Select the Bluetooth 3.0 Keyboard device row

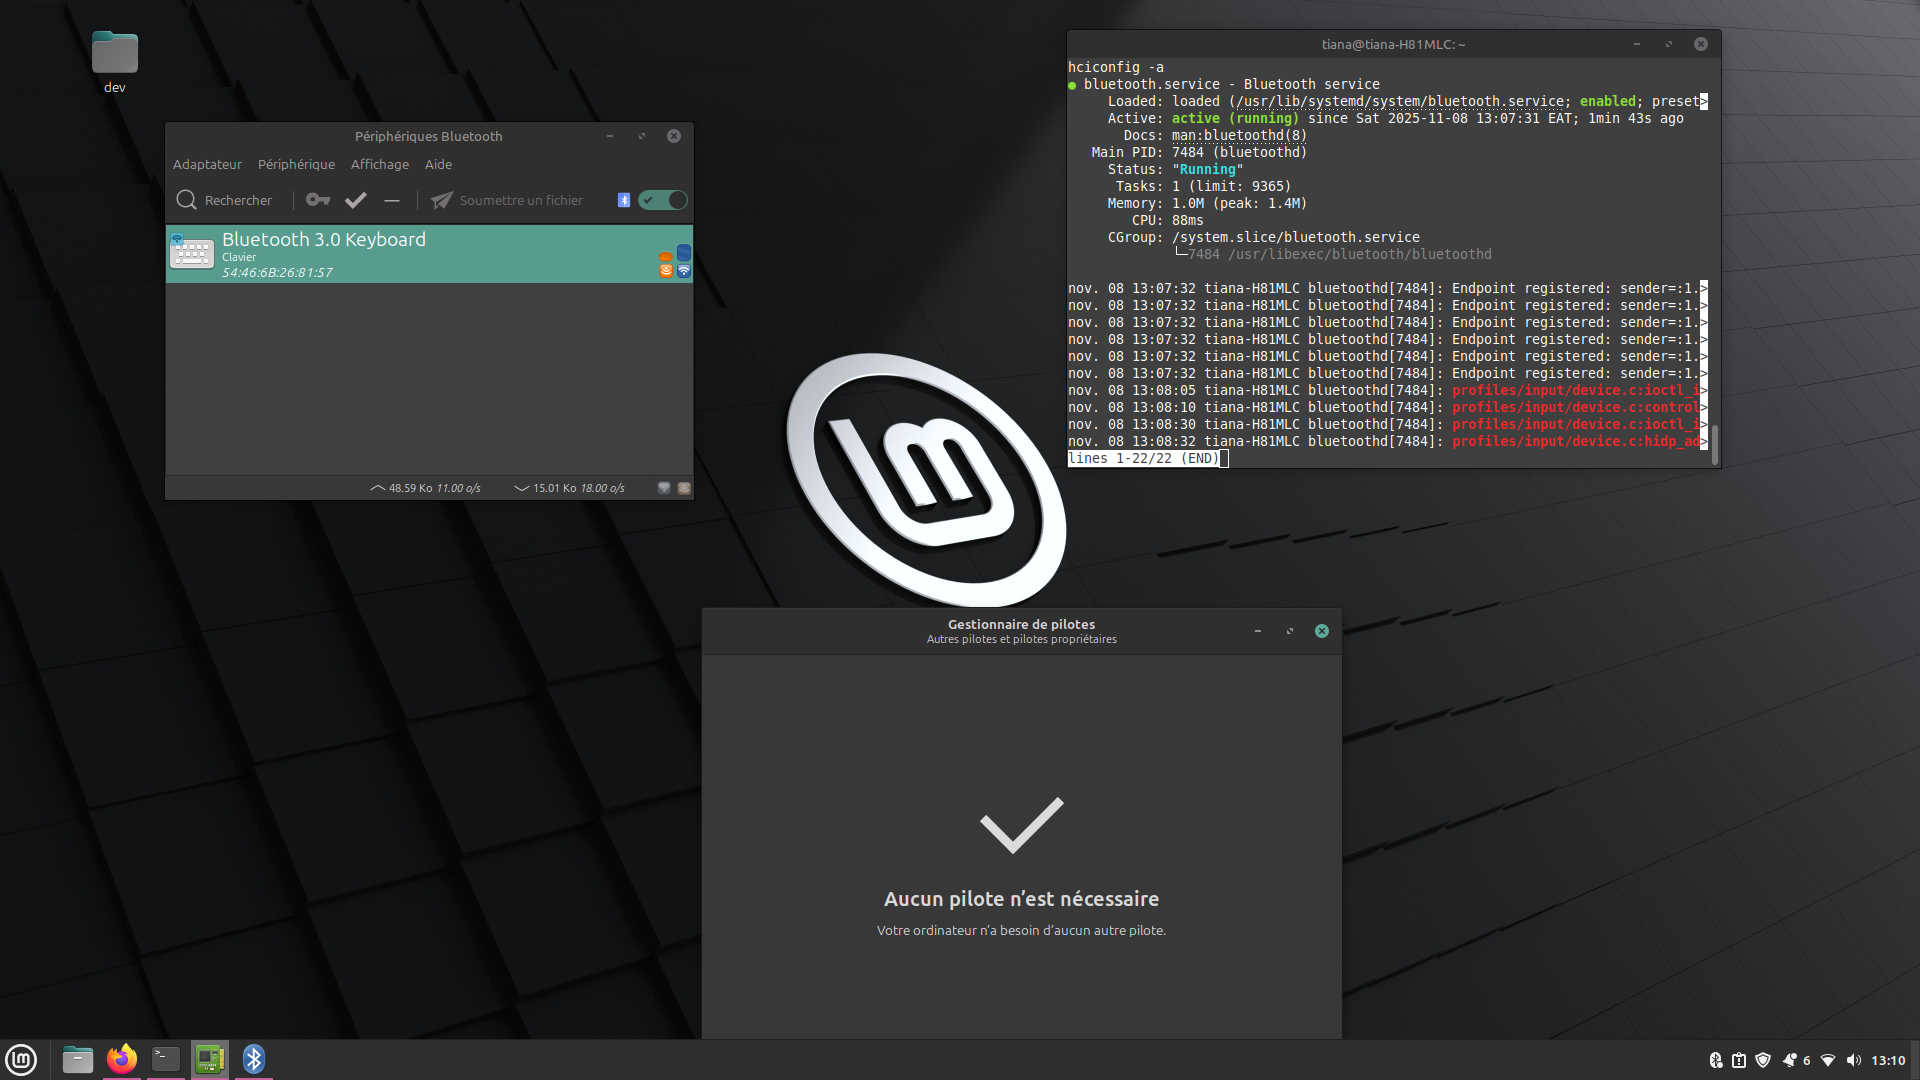click(x=429, y=254)
